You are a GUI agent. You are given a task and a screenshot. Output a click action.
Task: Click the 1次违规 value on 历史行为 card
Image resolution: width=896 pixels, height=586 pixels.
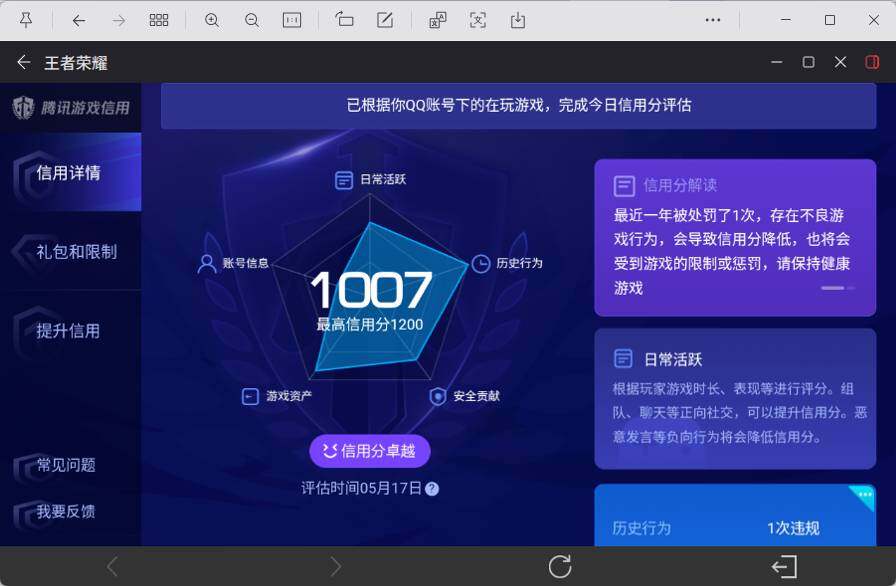point(793,528)
